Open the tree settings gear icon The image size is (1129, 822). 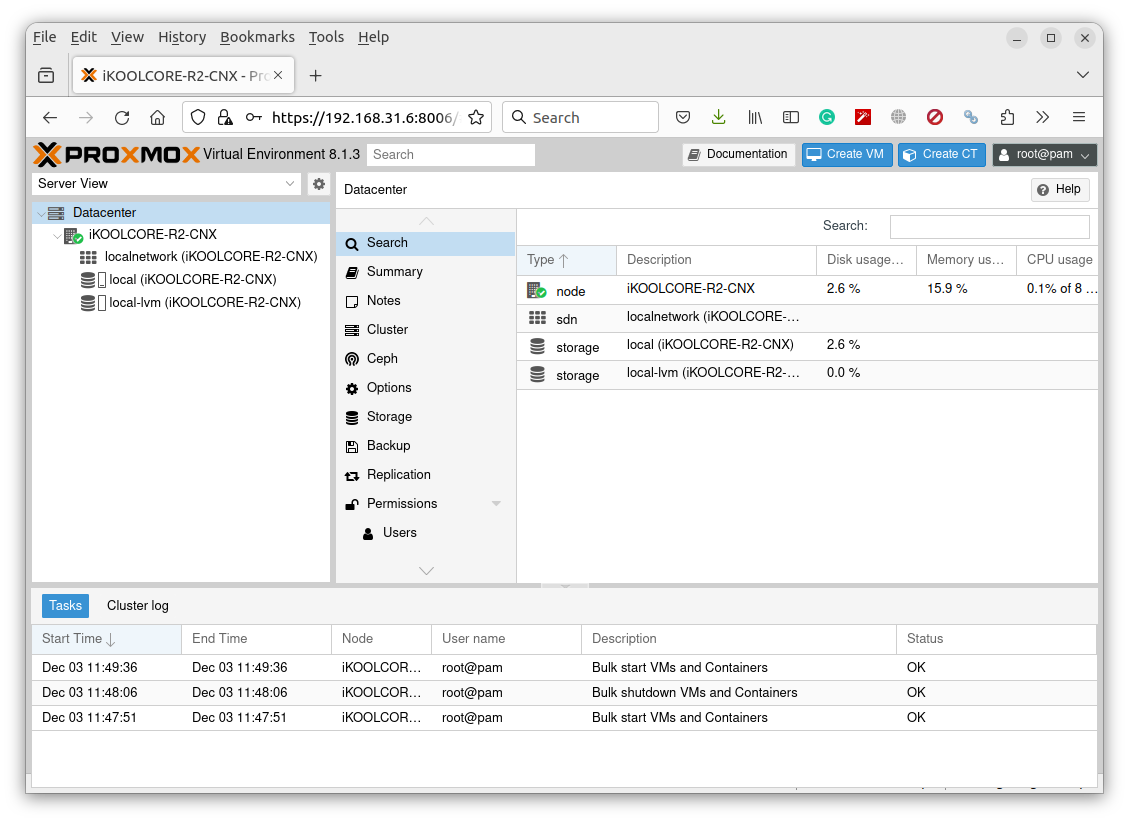point(318,184)
